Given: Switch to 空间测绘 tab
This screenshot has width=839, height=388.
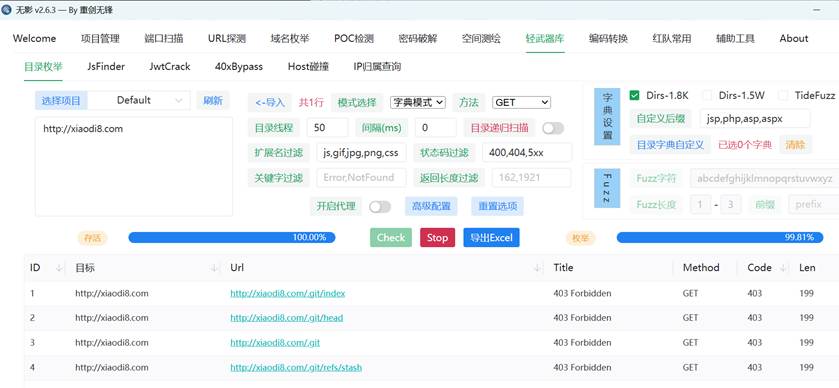Looking at the screenshot, I should coord(482,39).
